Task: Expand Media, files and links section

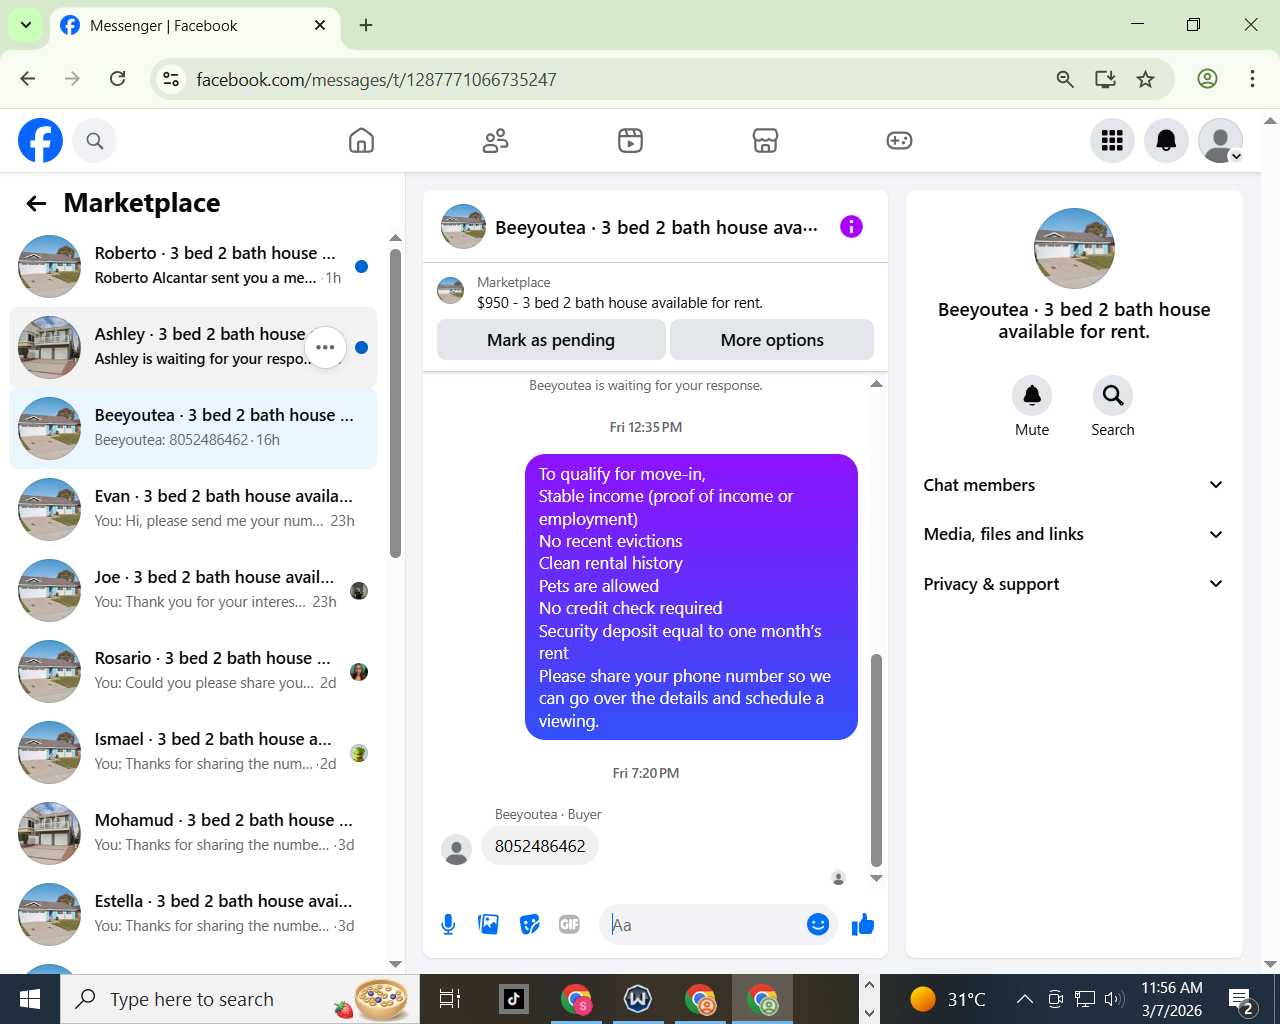Action: pyautogui.click(x=1074, y=534)
